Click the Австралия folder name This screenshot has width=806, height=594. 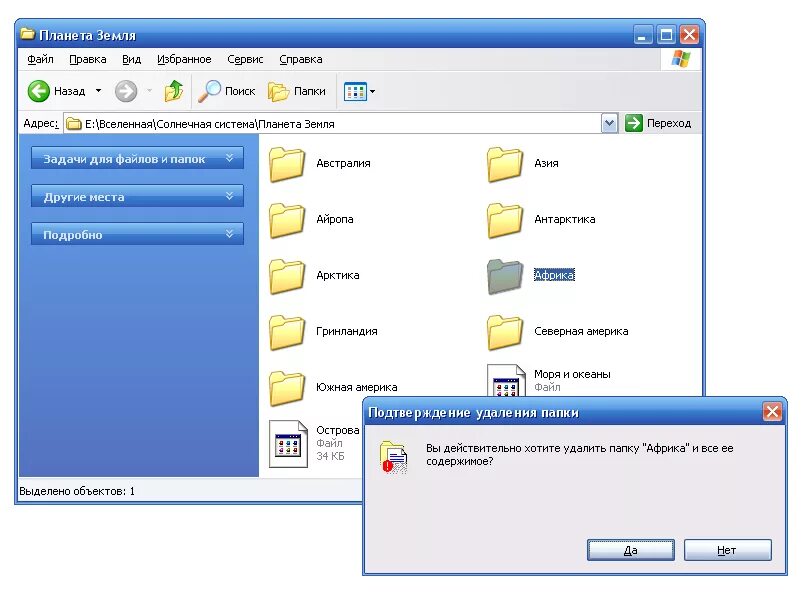[343, 163]
